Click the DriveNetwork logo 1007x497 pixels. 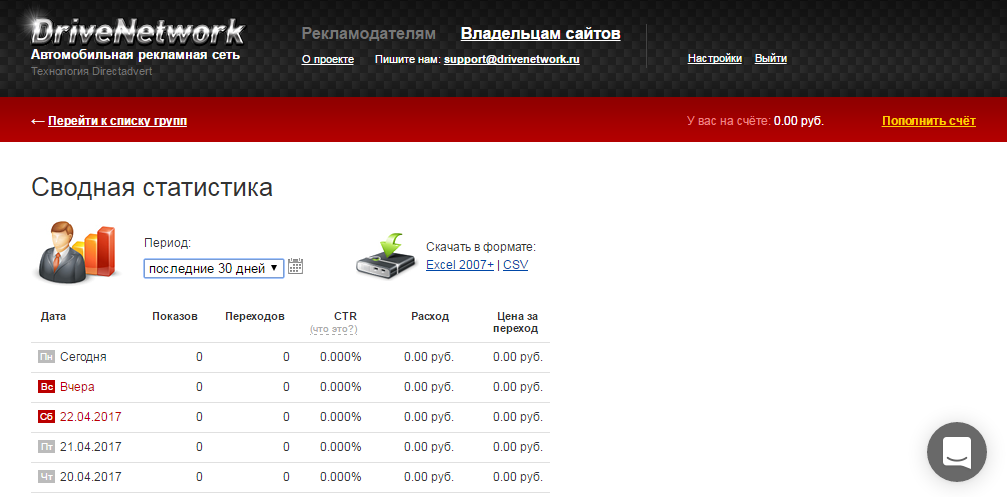(x=137, y=30)
